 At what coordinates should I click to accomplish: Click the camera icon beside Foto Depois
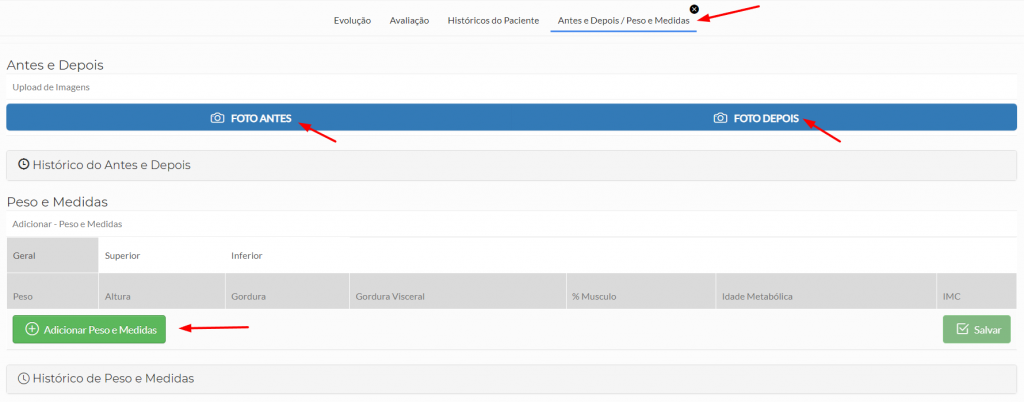coord(720,118)
